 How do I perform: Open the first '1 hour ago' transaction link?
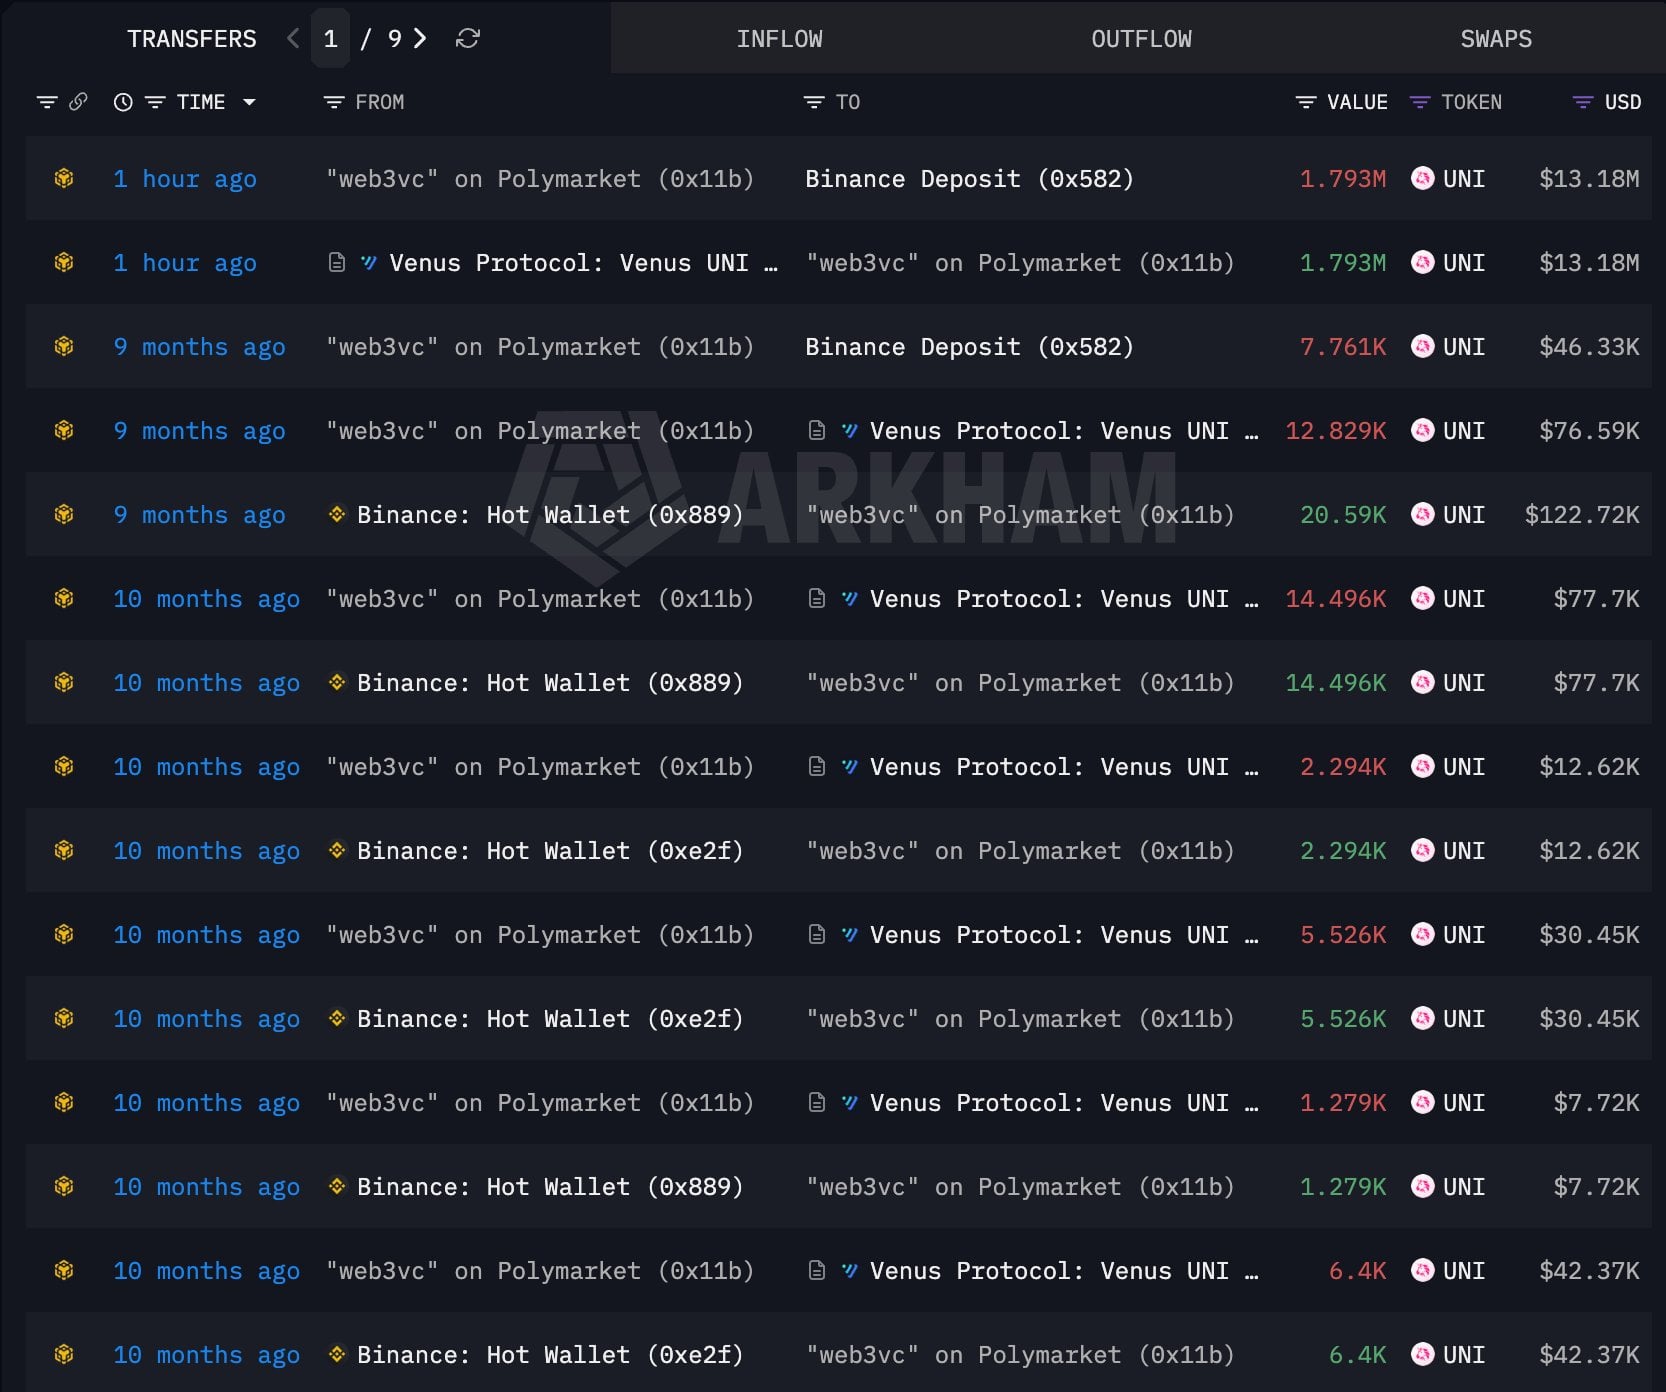(185, 178)
